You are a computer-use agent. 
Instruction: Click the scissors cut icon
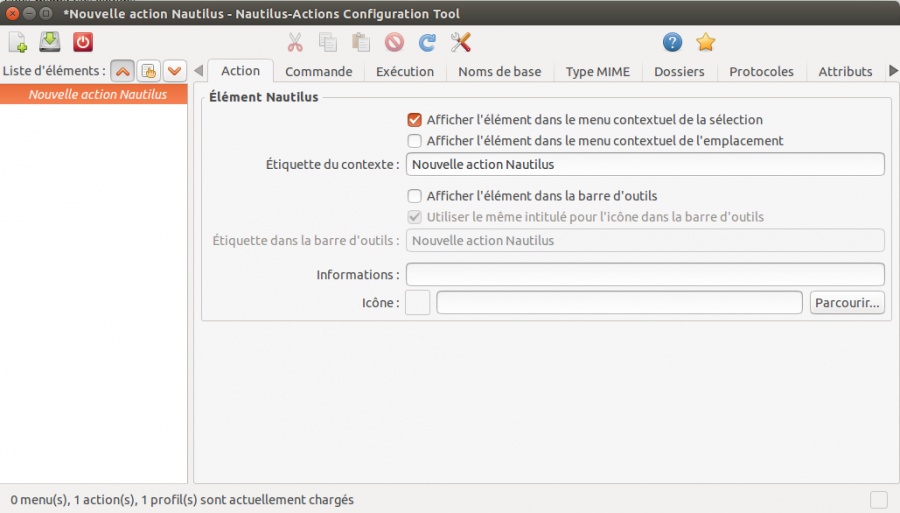coord(295,42)
